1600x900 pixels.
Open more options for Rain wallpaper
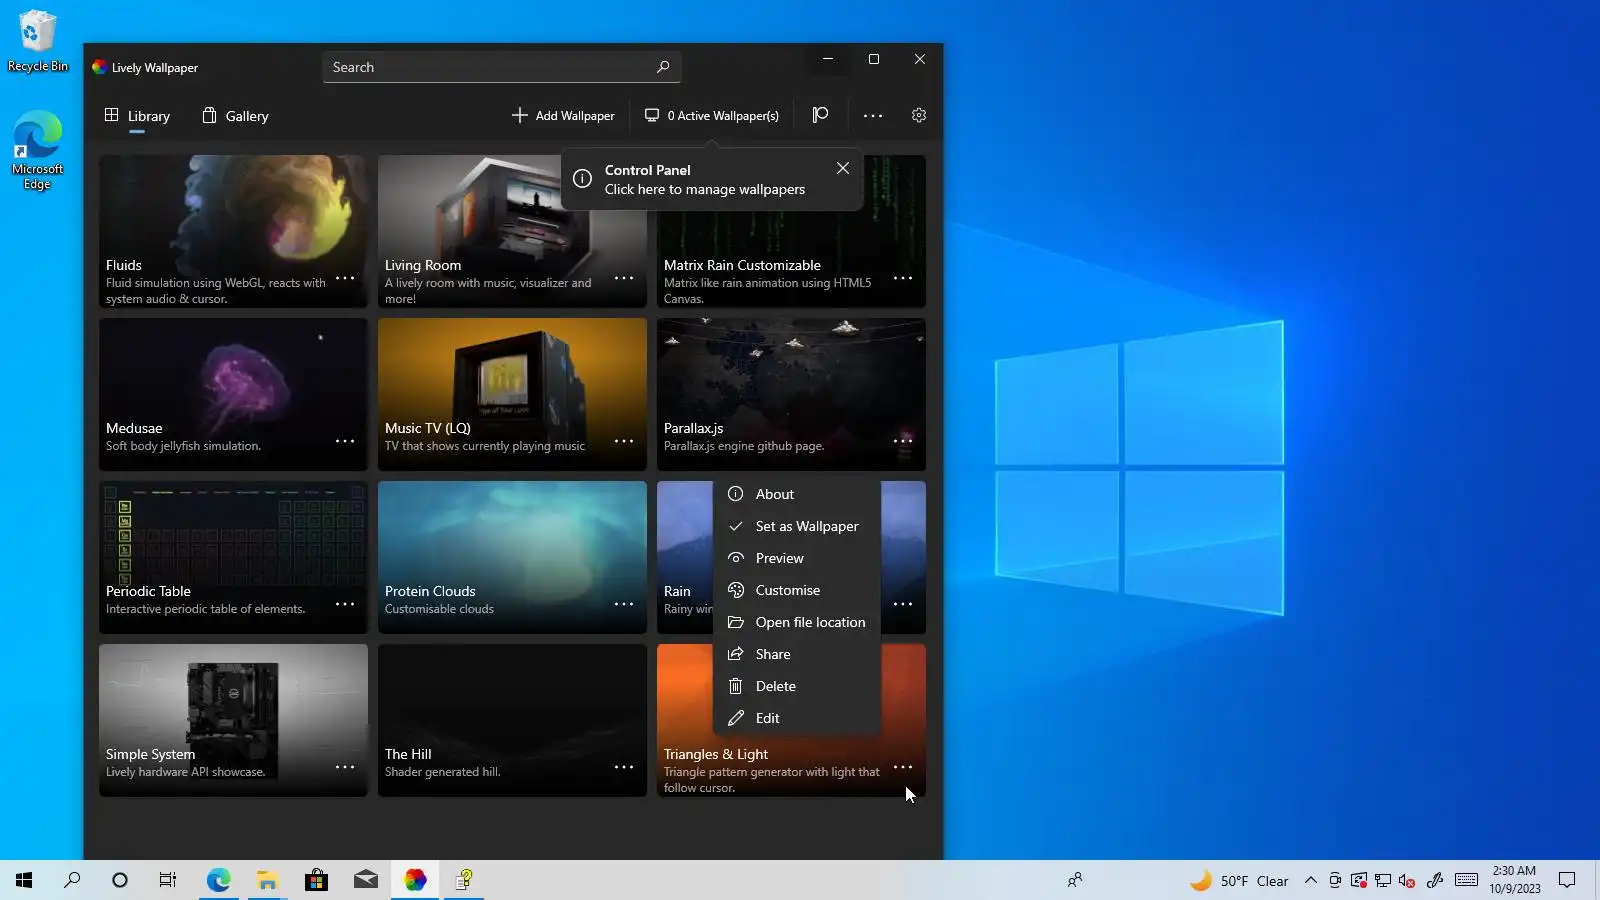tap(903, 604)
